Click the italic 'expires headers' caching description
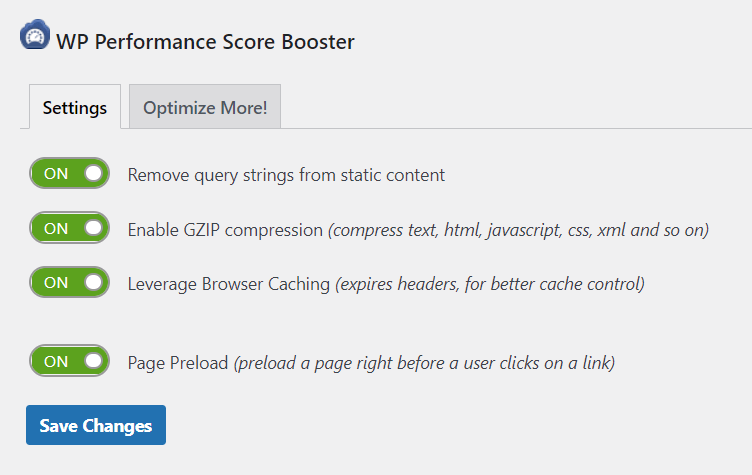Screen dimensions: 752x475 pyautogui.click(x=489, y=284)
